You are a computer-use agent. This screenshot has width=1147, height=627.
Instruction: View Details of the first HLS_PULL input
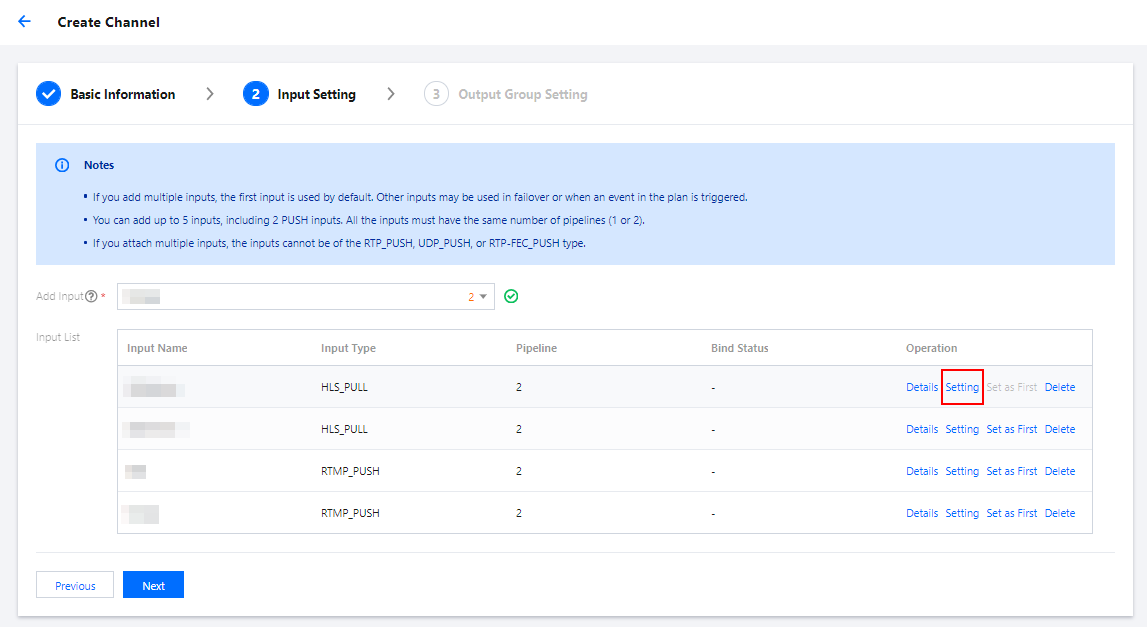point(922,387)
